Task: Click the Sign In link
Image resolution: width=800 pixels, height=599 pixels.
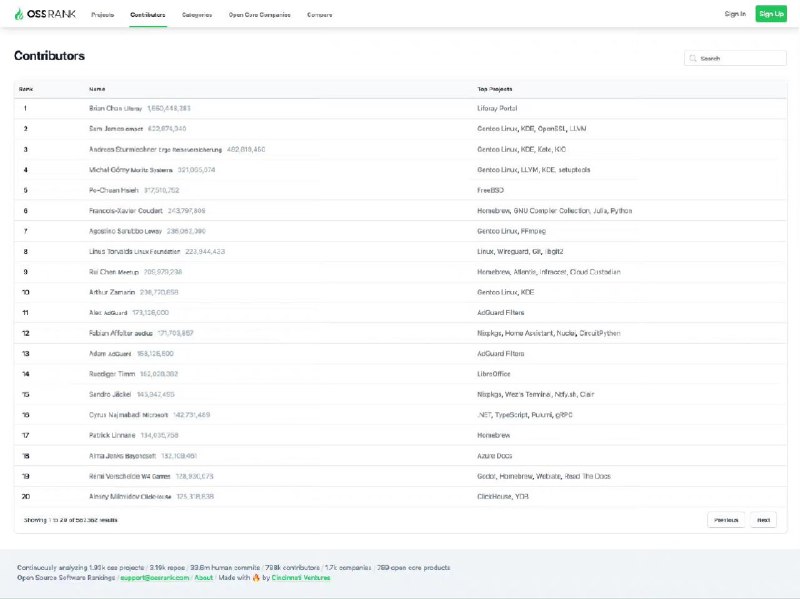Action: point(735,14)
